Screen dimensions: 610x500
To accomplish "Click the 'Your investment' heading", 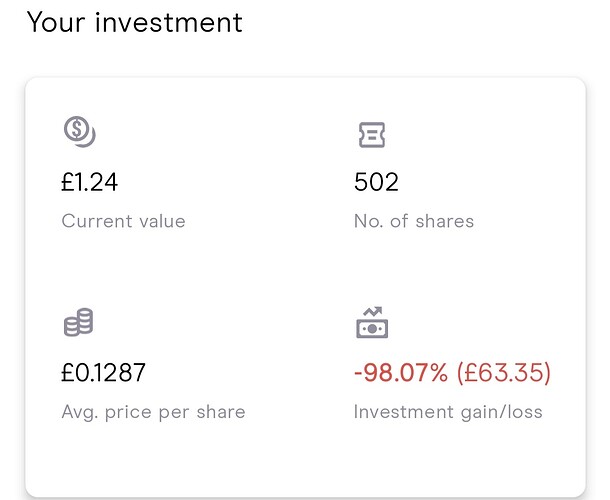I will [x=135, y=22].
